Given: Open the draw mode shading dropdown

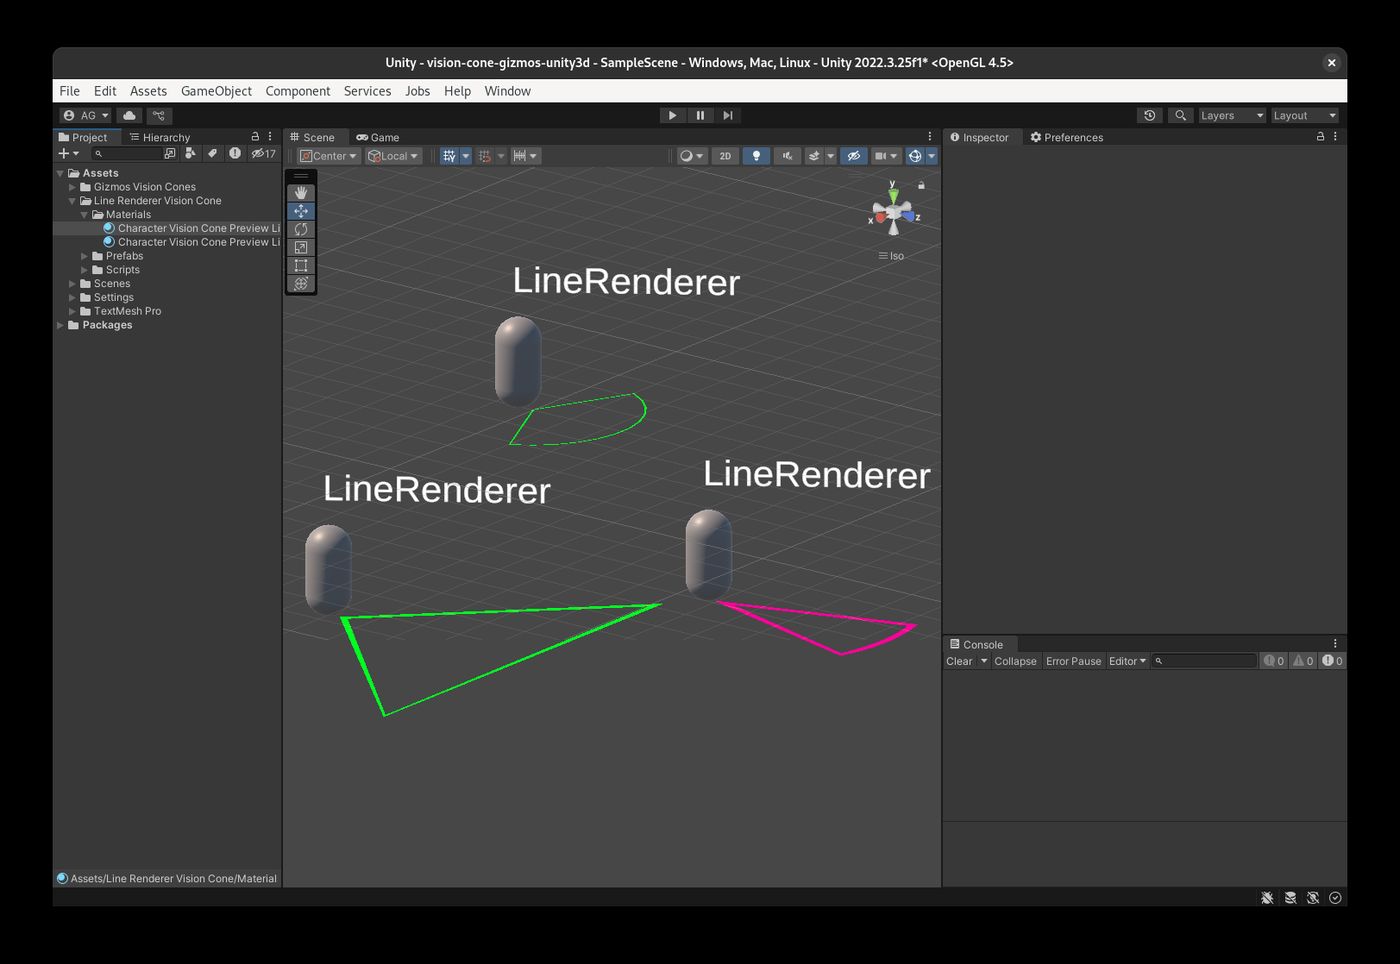Looking at the screenshot, I should (691, 156).
